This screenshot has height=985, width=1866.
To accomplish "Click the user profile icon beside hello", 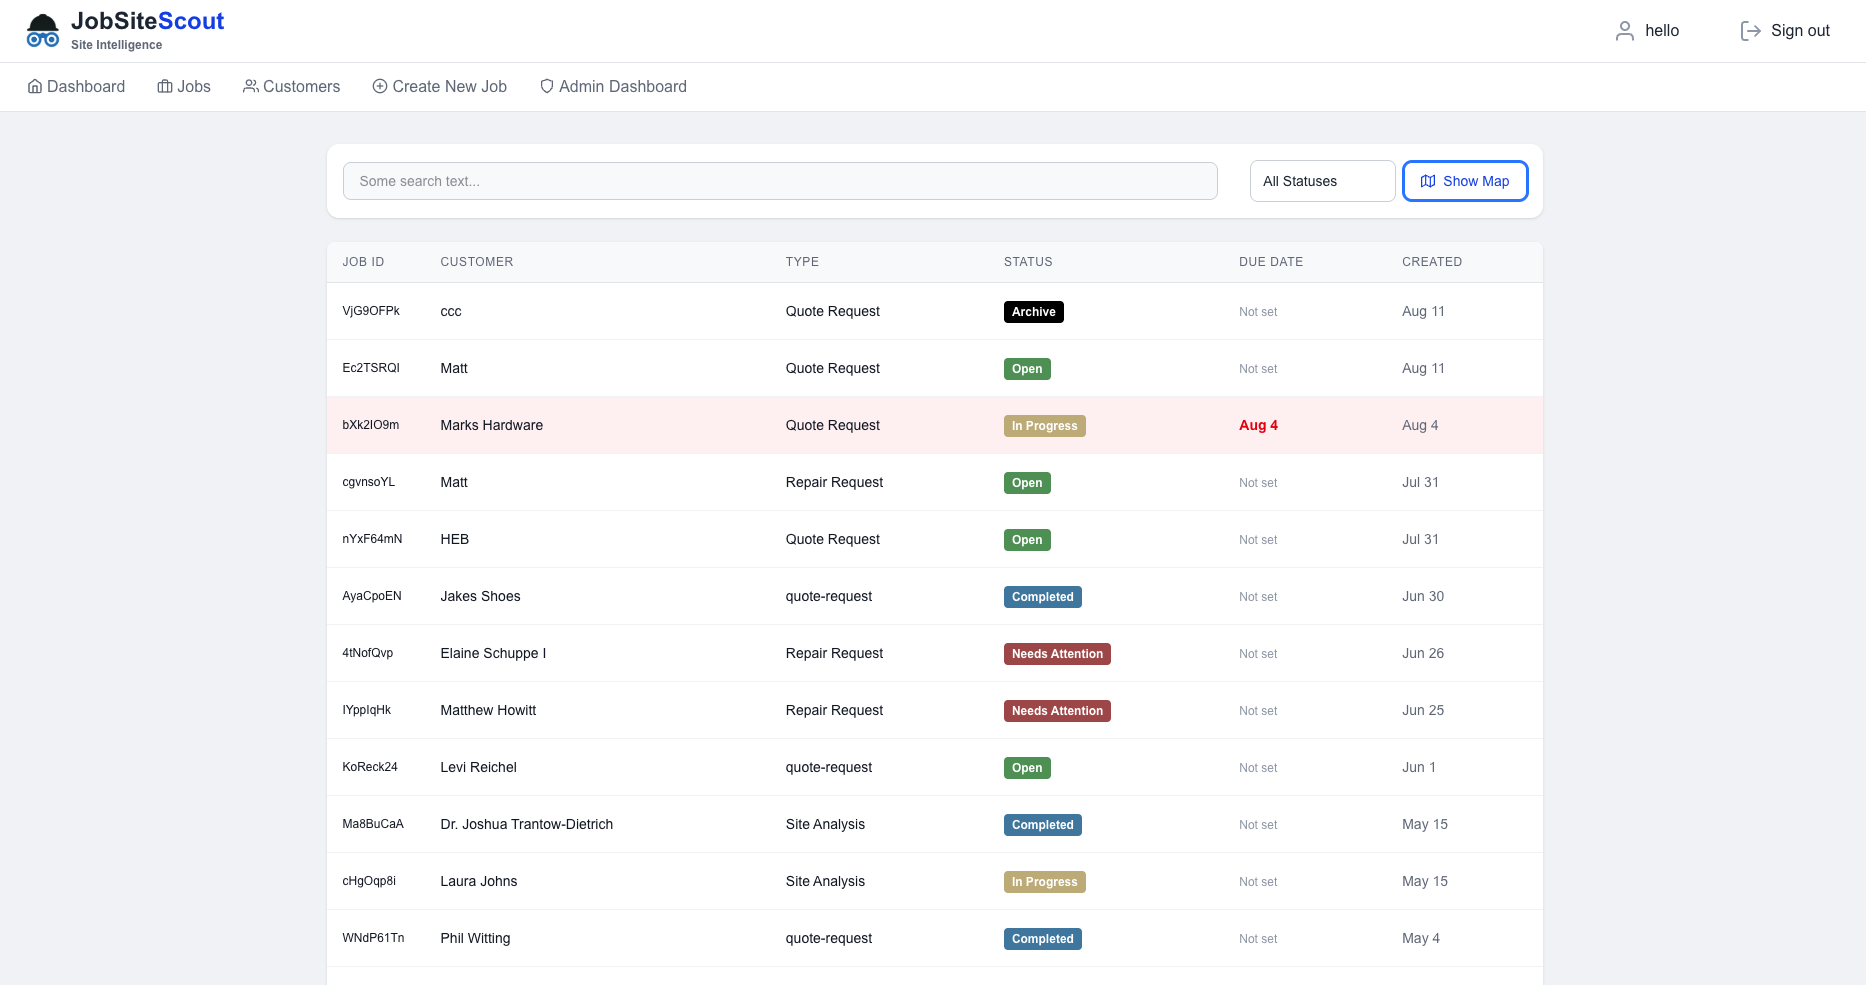I will click(x=1624, y=31).
